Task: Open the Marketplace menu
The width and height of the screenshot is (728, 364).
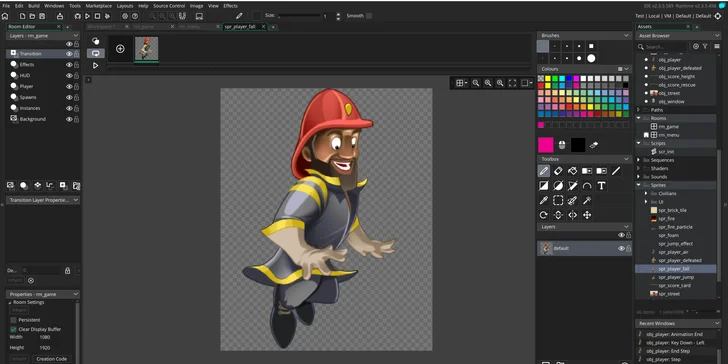Action: [98, 6]
